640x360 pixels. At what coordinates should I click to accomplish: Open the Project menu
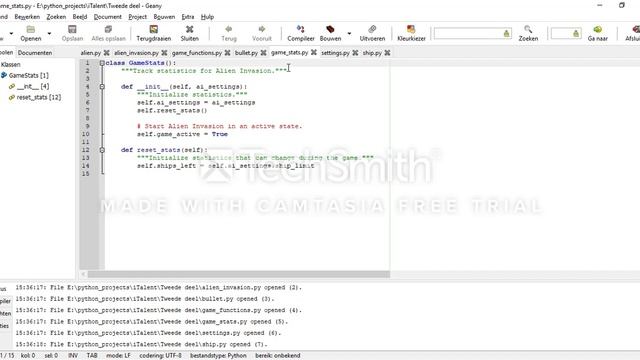137,17
